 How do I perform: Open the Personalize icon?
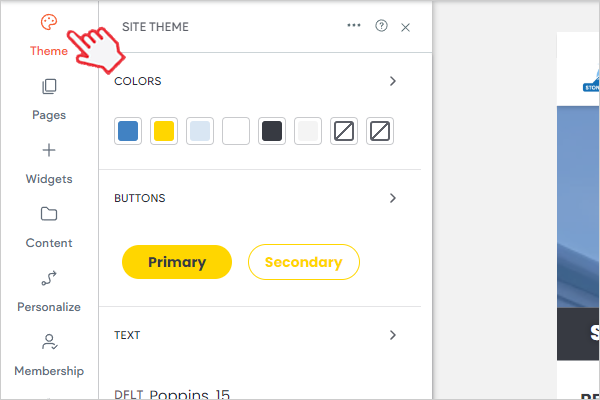(x=48, y=278)
